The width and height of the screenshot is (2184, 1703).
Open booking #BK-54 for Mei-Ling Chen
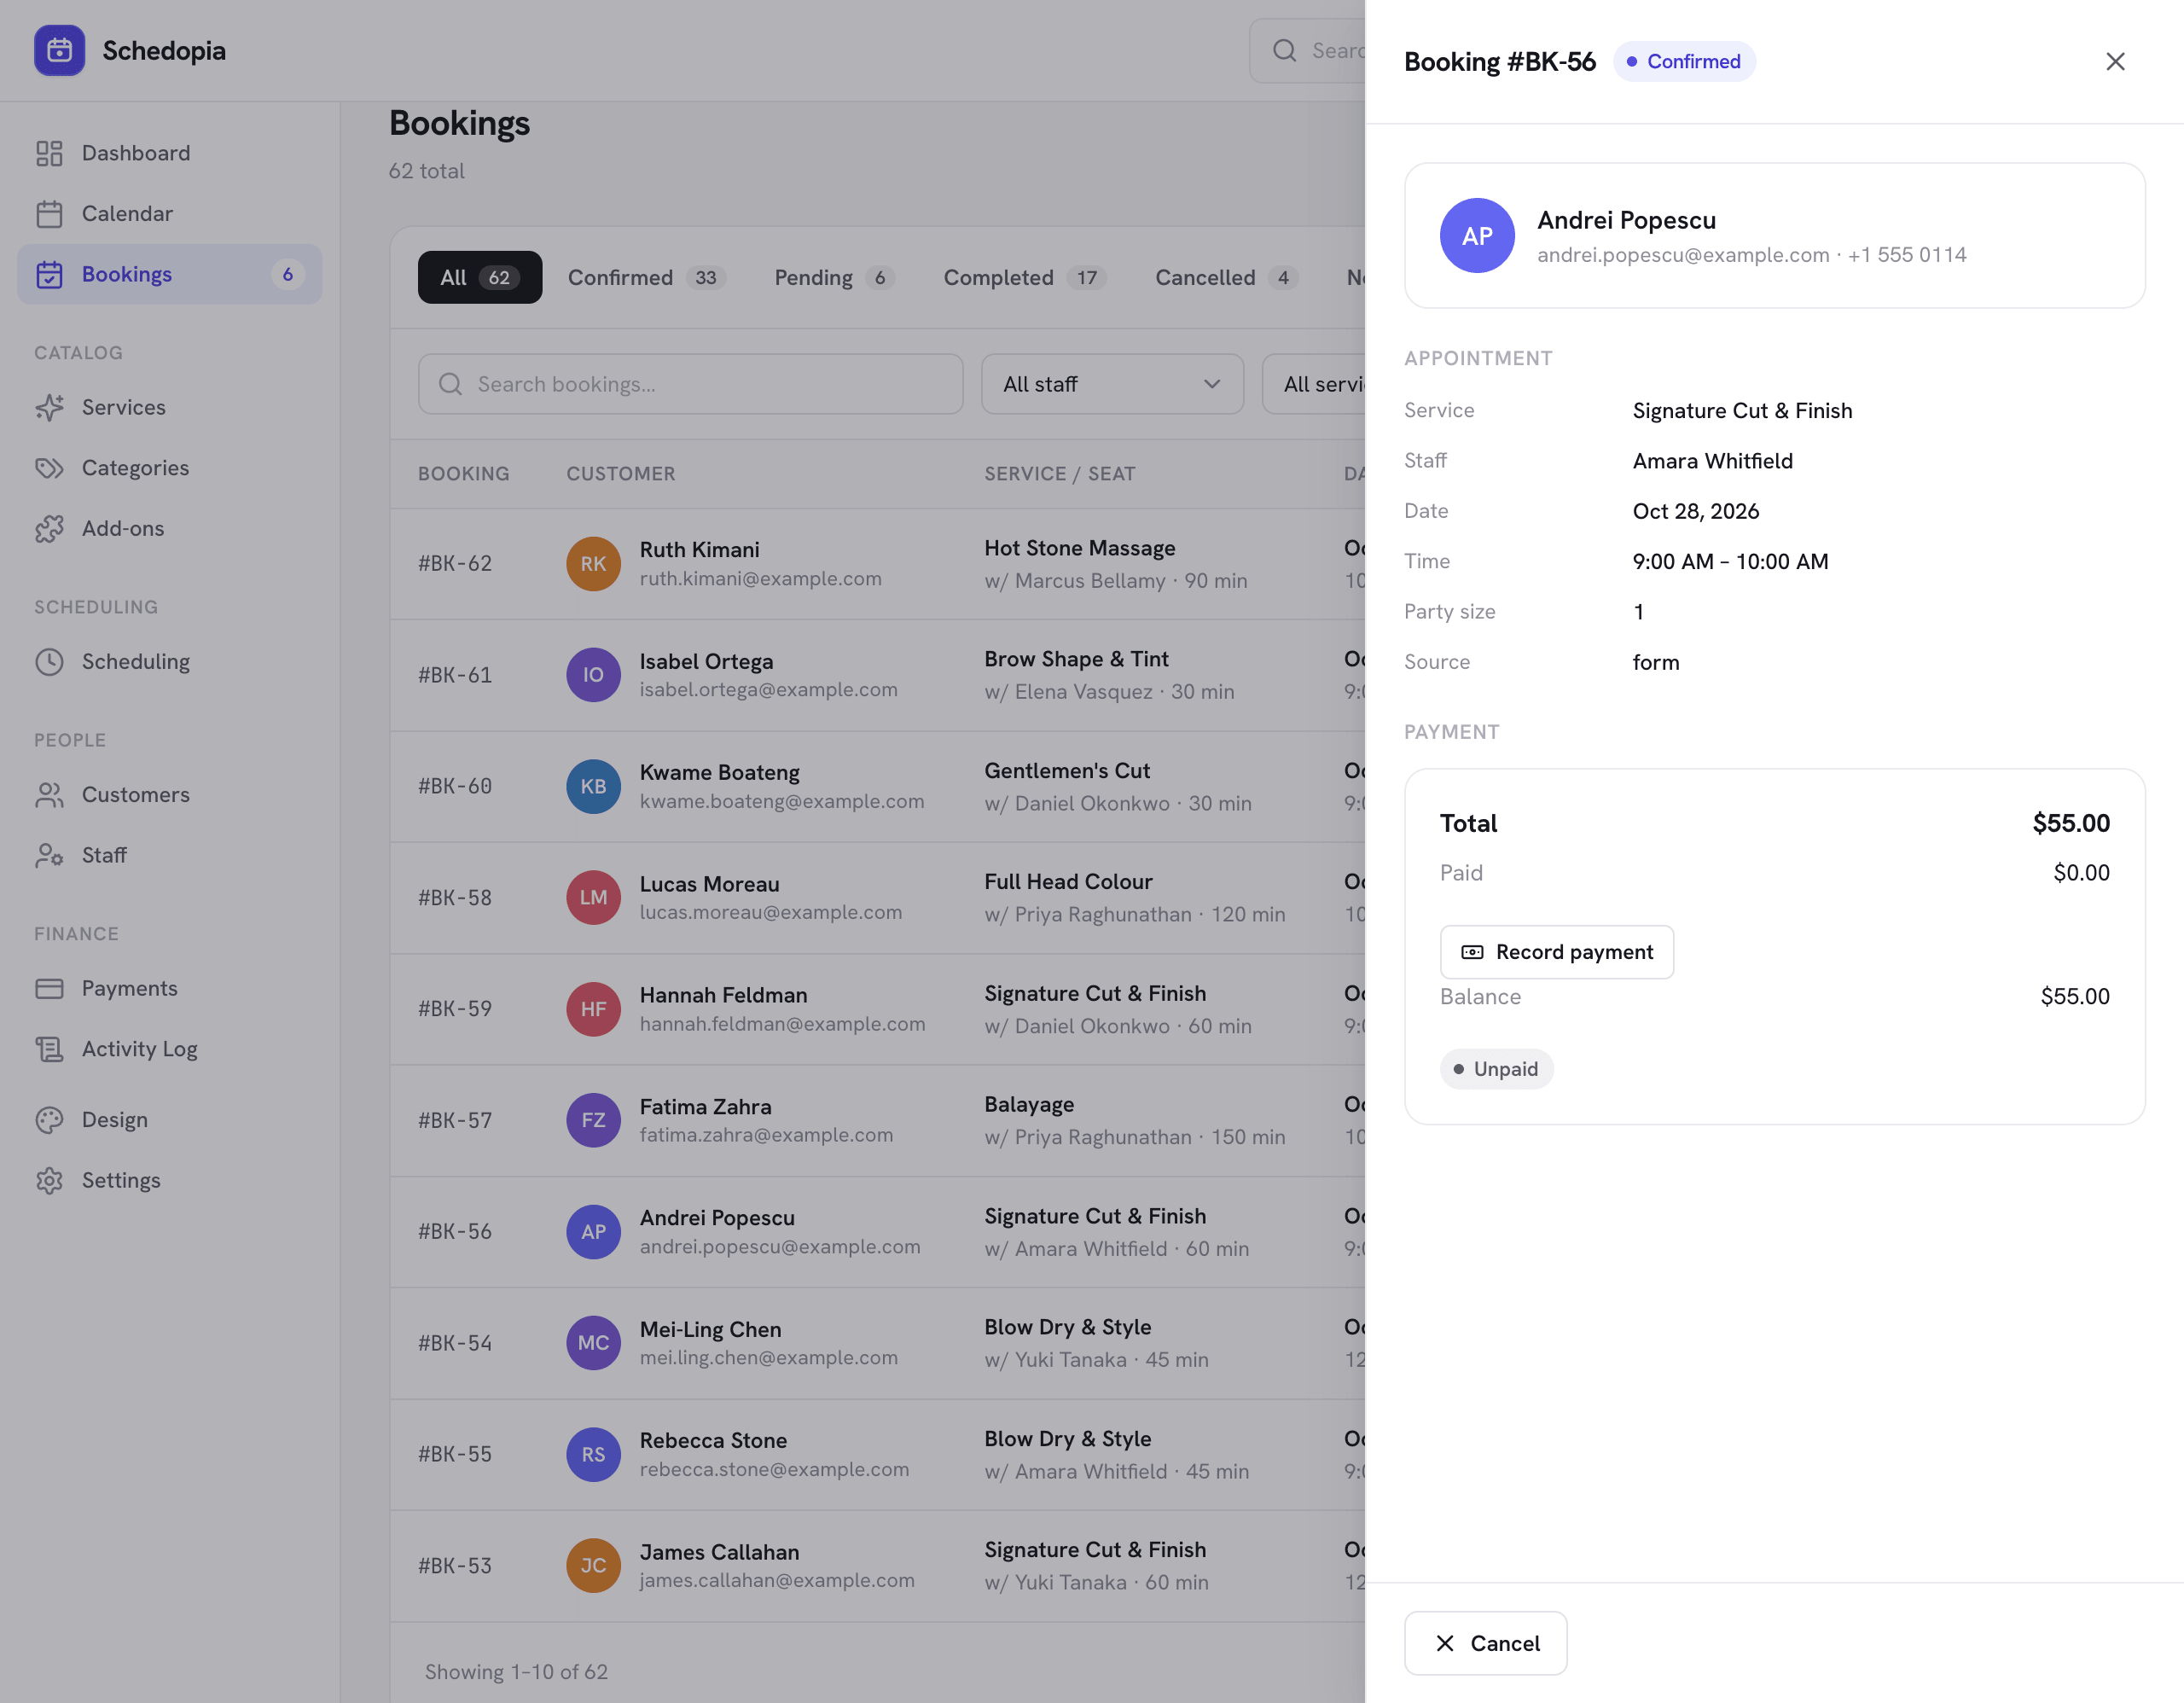pos(878,1343)
